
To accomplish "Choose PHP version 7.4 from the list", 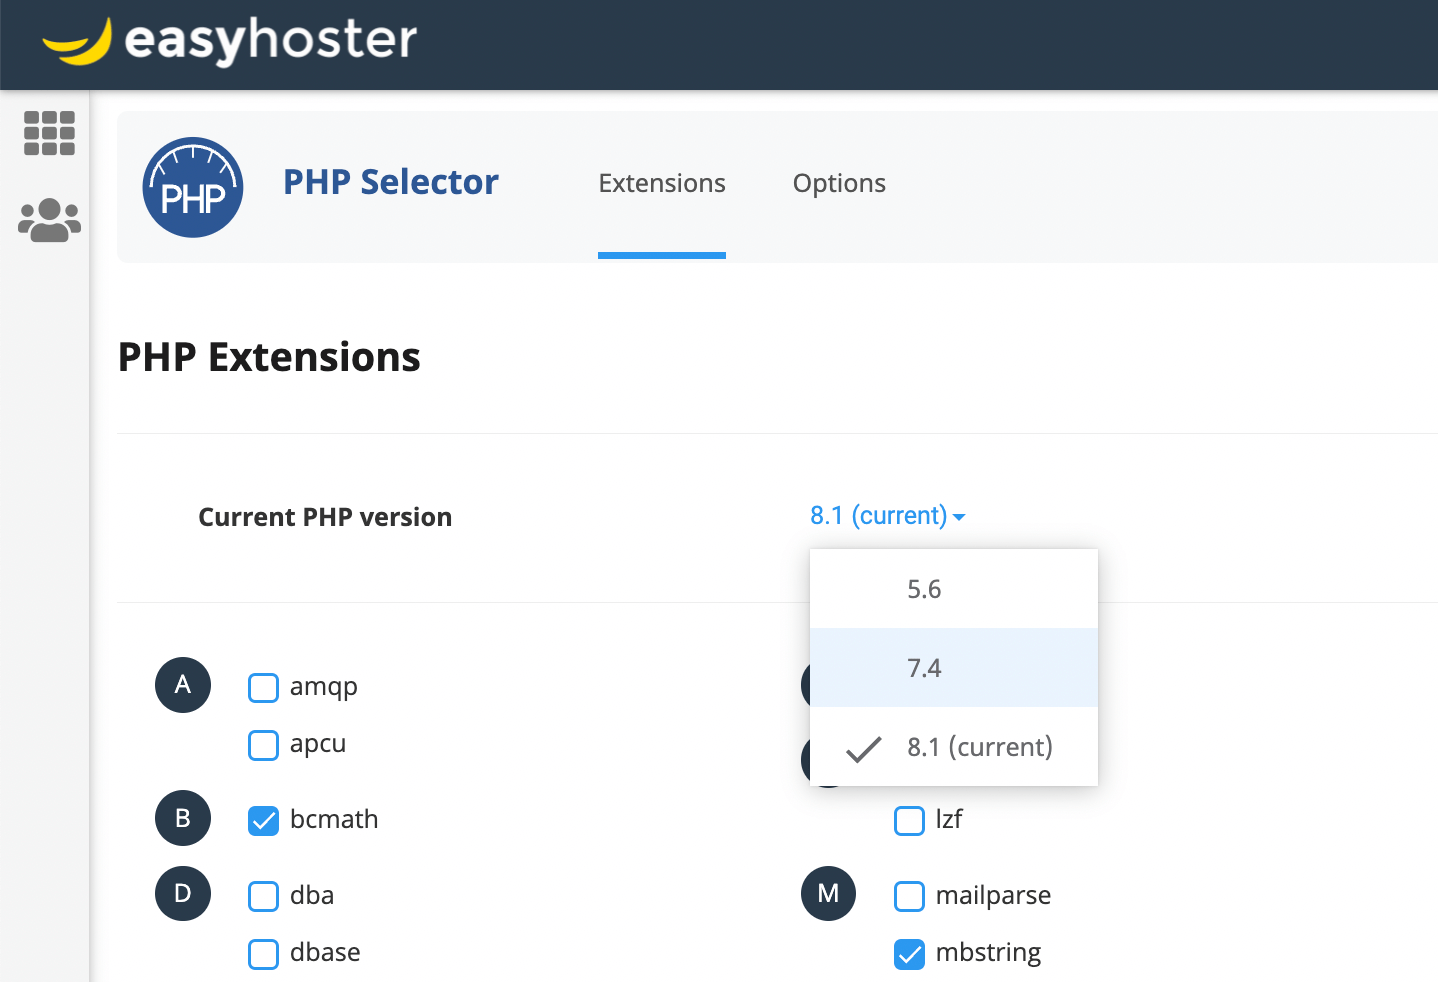I will (x=924, y=668).
